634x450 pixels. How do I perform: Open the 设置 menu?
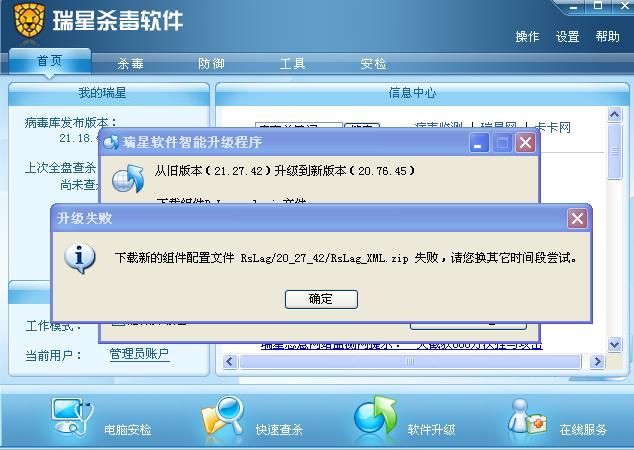coord(567,37)
